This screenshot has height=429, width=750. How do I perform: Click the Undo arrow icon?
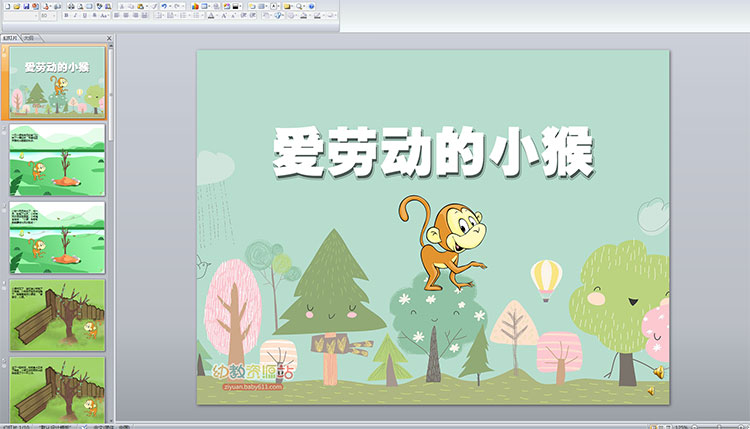click(164, 6)
